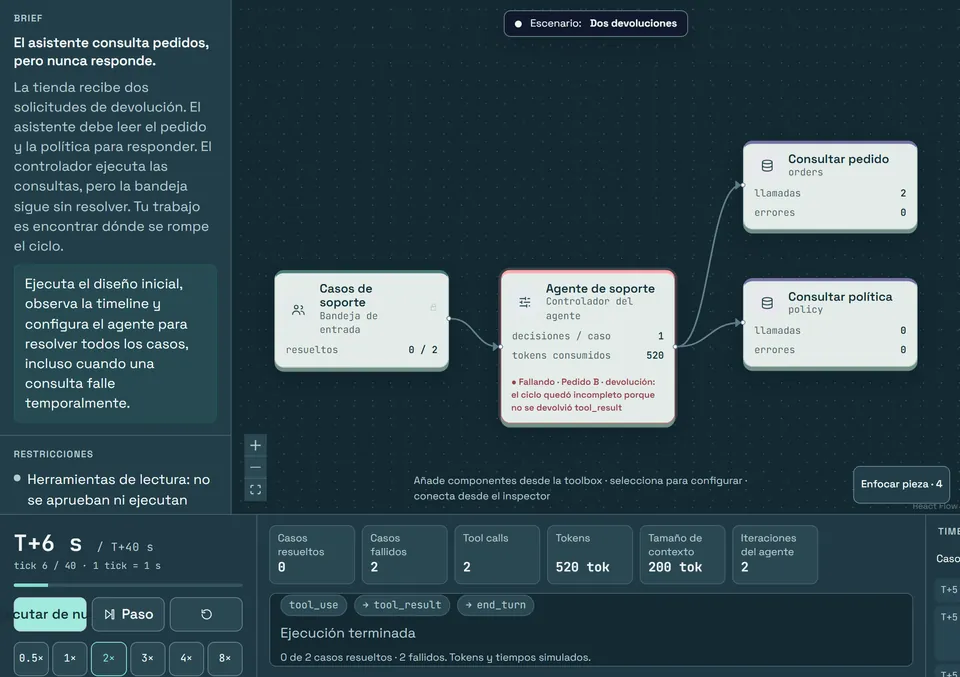Click the 'Herramientas de lectura' restriction item

[x=119, y=490]
